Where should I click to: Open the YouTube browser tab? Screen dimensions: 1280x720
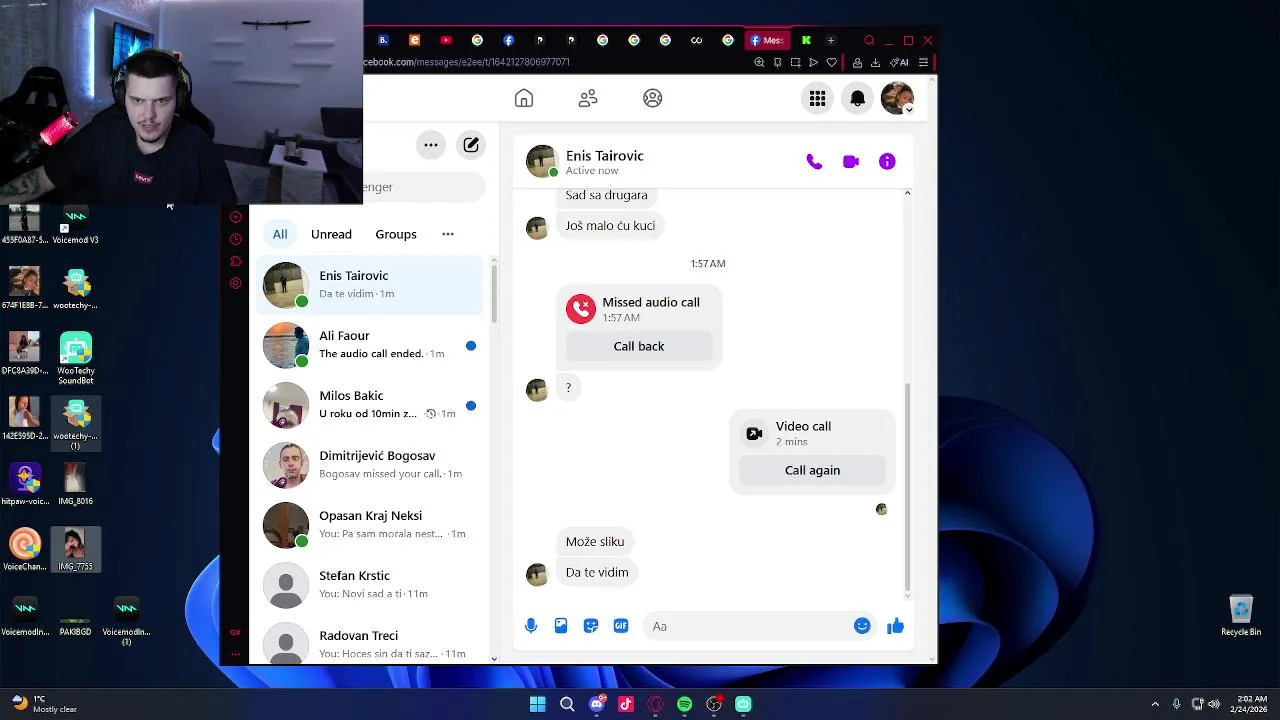[446, 40]
